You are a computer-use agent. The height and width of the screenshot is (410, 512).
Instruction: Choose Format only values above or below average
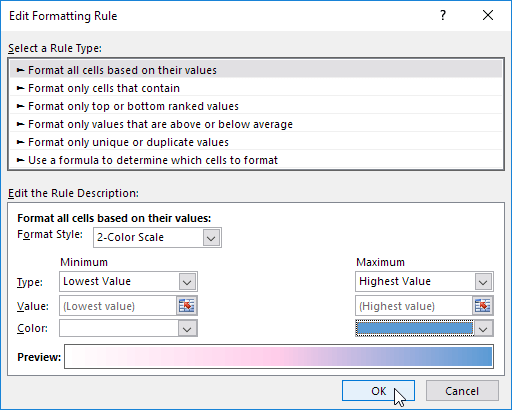coord(256,124)
